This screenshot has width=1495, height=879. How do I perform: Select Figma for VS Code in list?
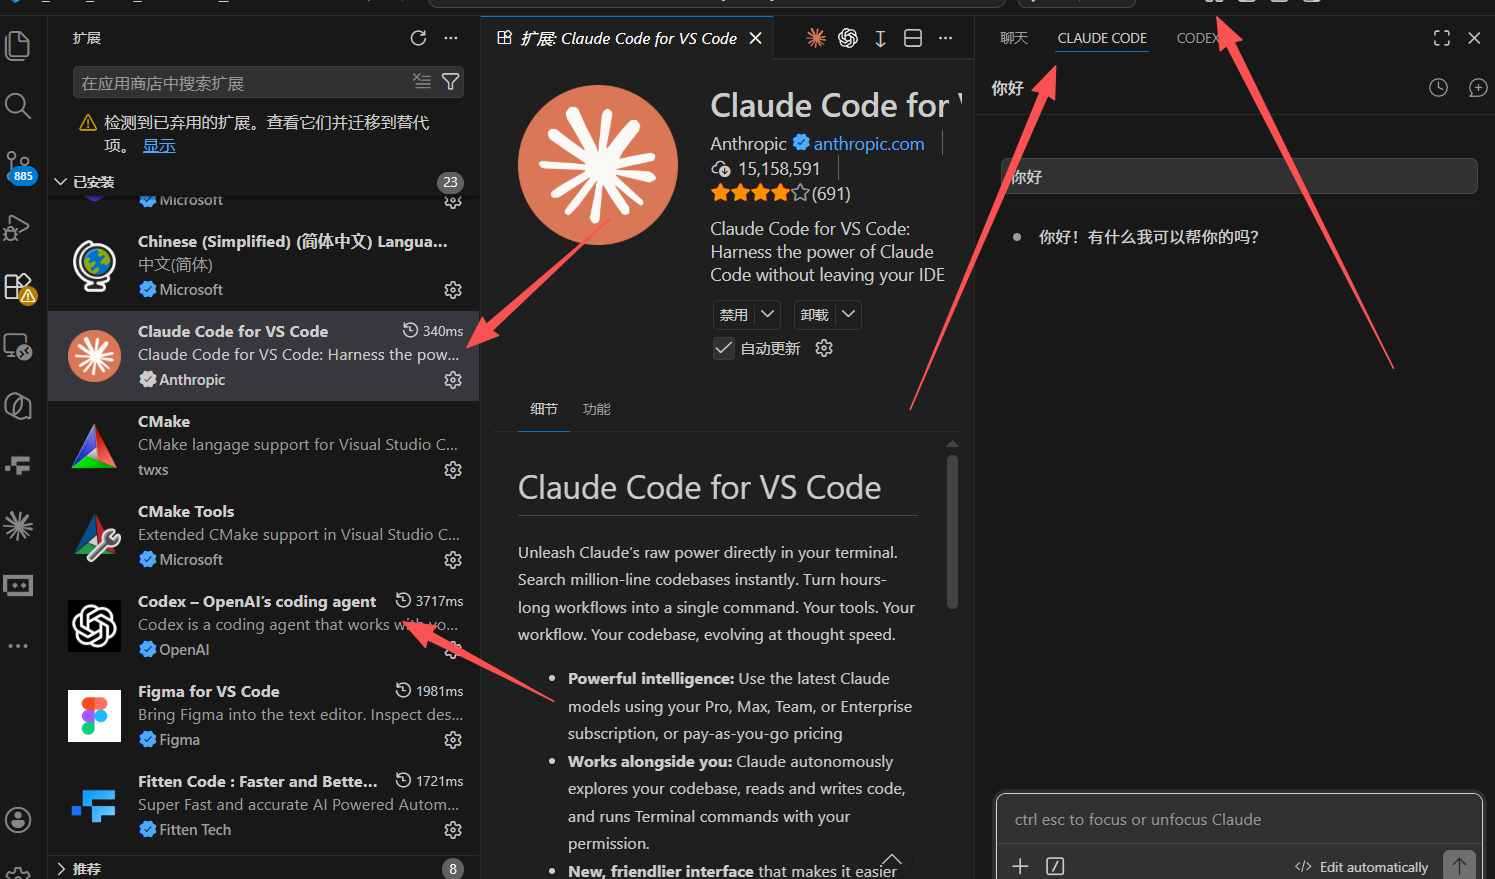(x=264, y=716)
